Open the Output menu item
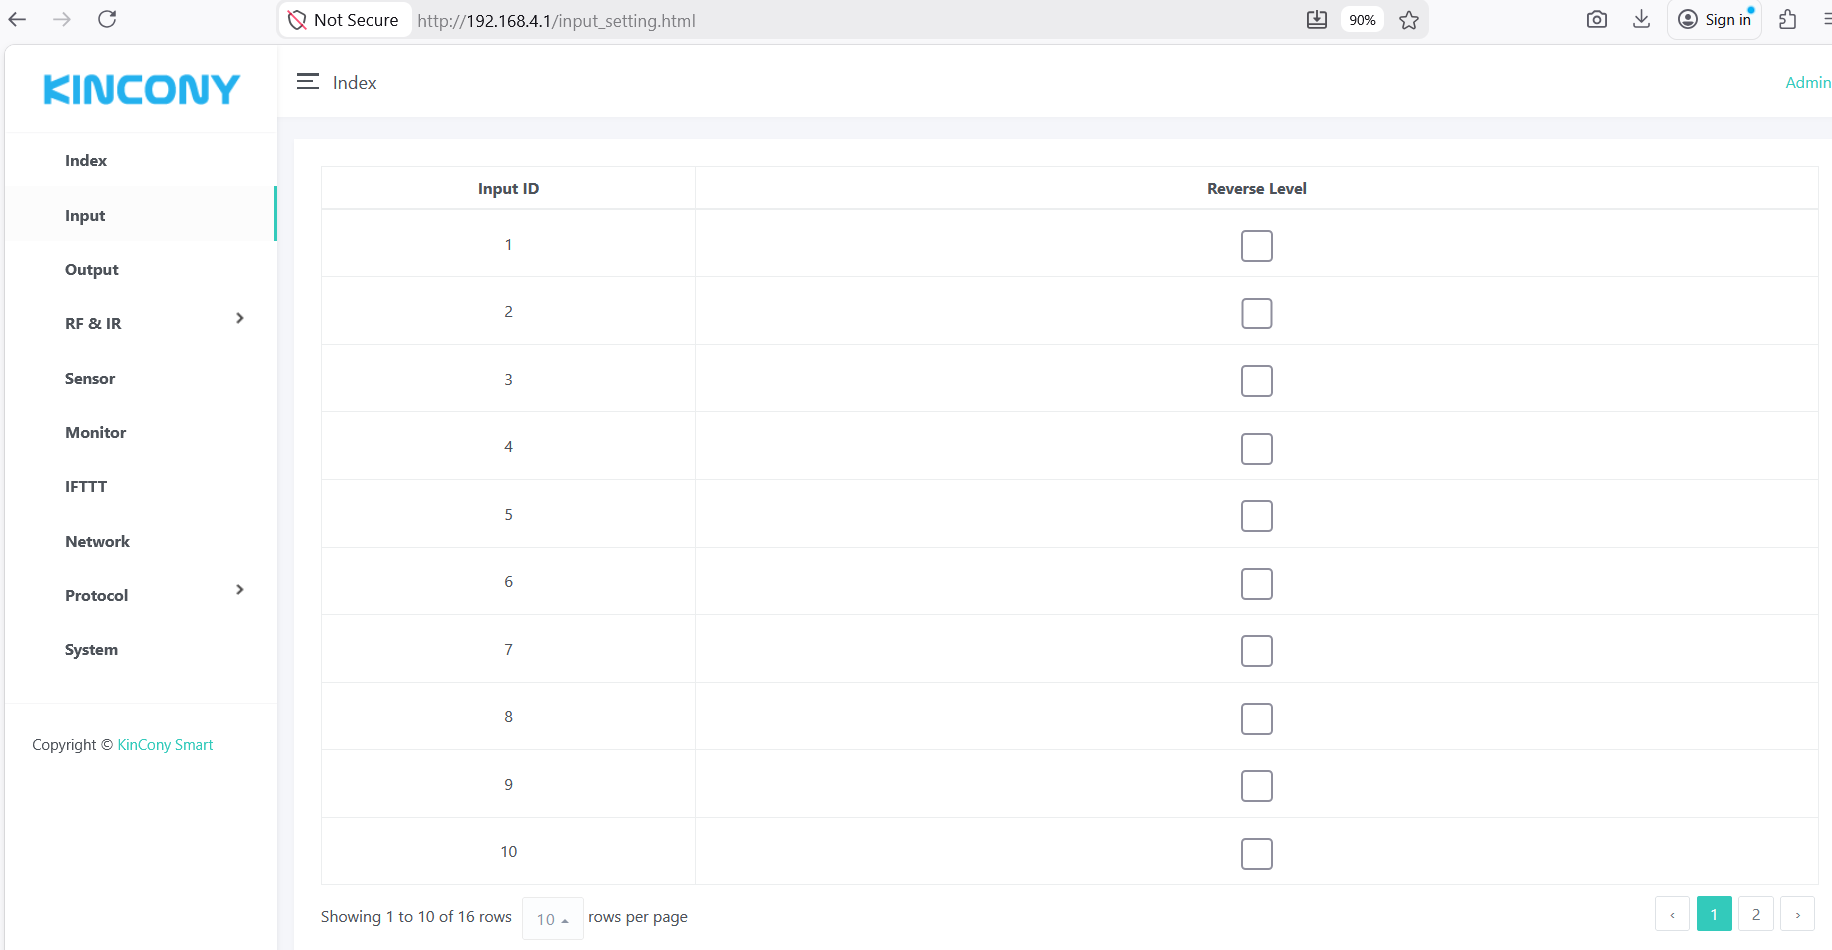The width and height of the screenshot is (1832, 950). [92, 270]
